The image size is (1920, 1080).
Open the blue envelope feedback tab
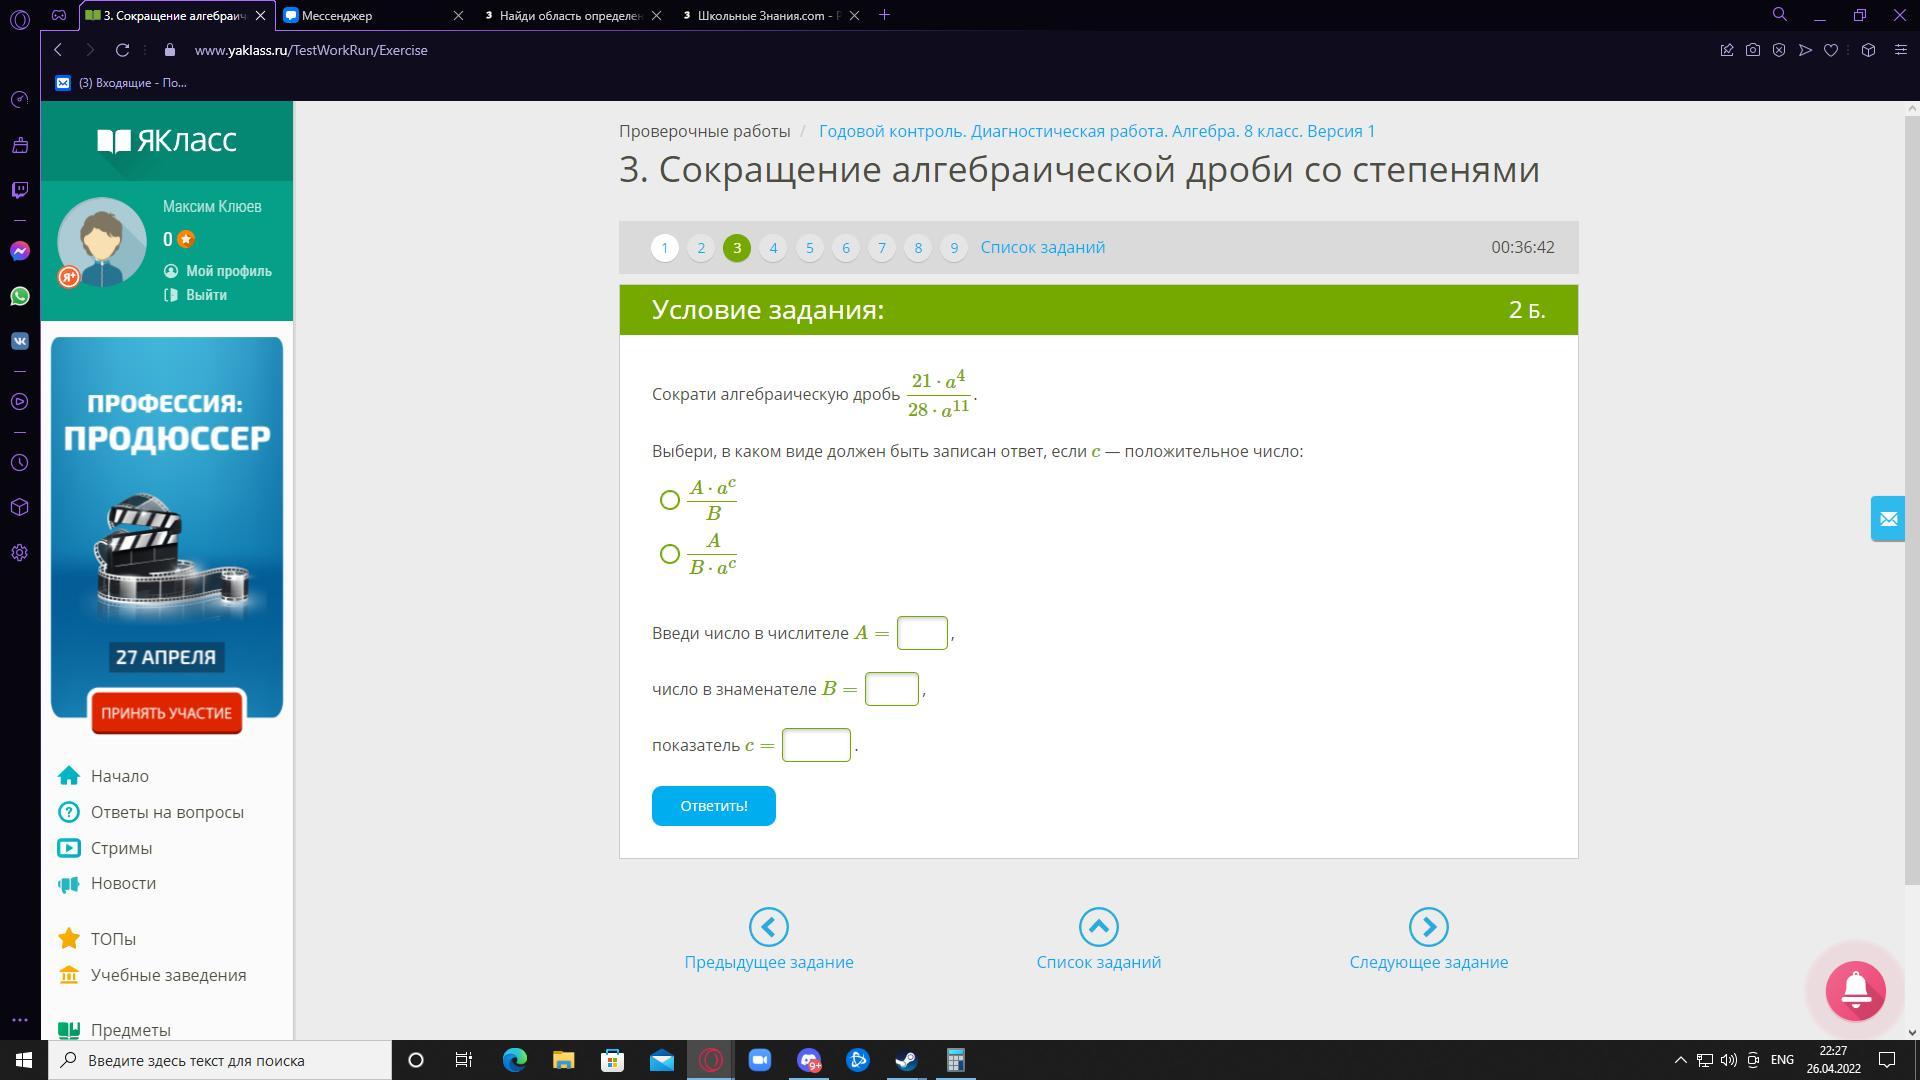(x=1887, y=519)
